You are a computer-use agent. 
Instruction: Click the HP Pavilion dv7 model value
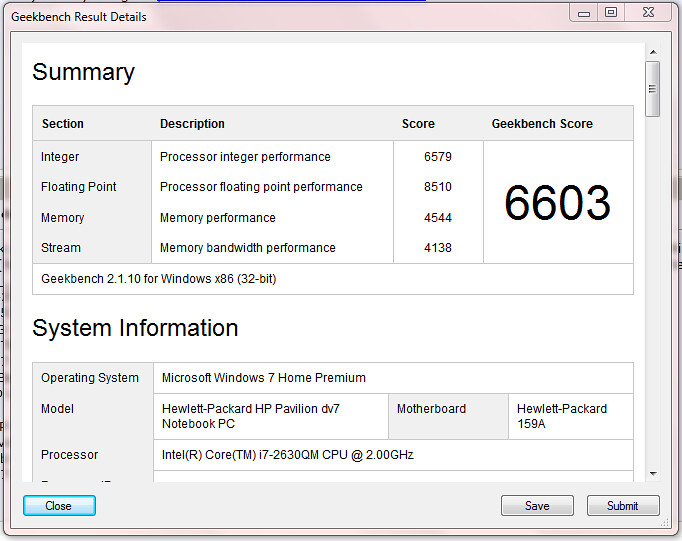tap(251, 416)
